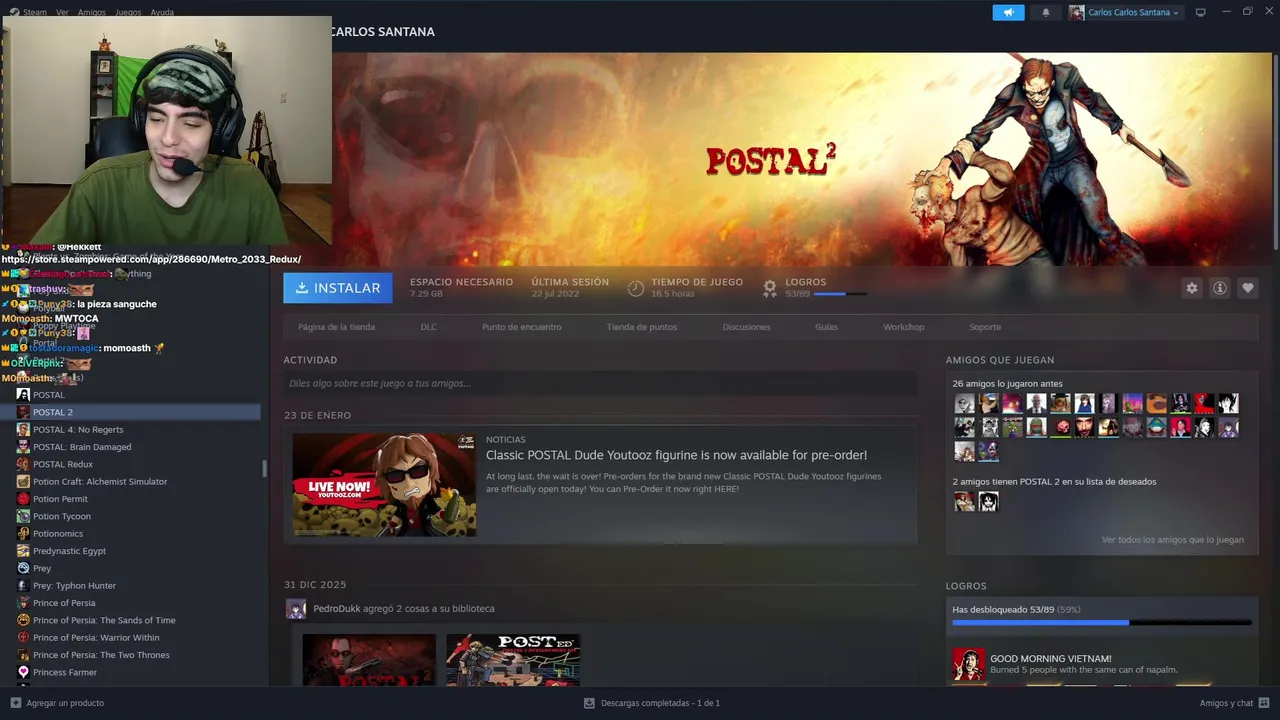The height and width of the screenshot is (720, 1280).
Task: Open the Ver menu
Action: pyautogui.click(x=62, y=12)
